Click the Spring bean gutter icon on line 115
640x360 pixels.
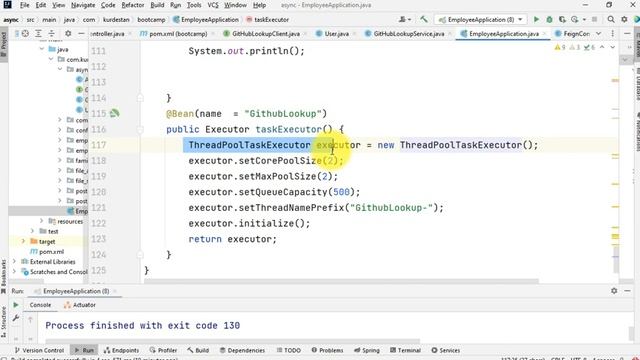(115, 113)
